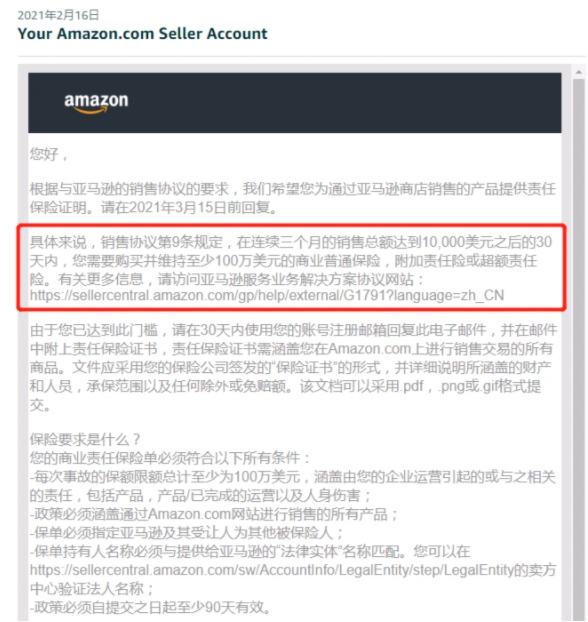Image resolution: width=588 pixels, height=622 pixels.
Task: Open the sellercentral G1791 help link
Action: coord(267,296)
